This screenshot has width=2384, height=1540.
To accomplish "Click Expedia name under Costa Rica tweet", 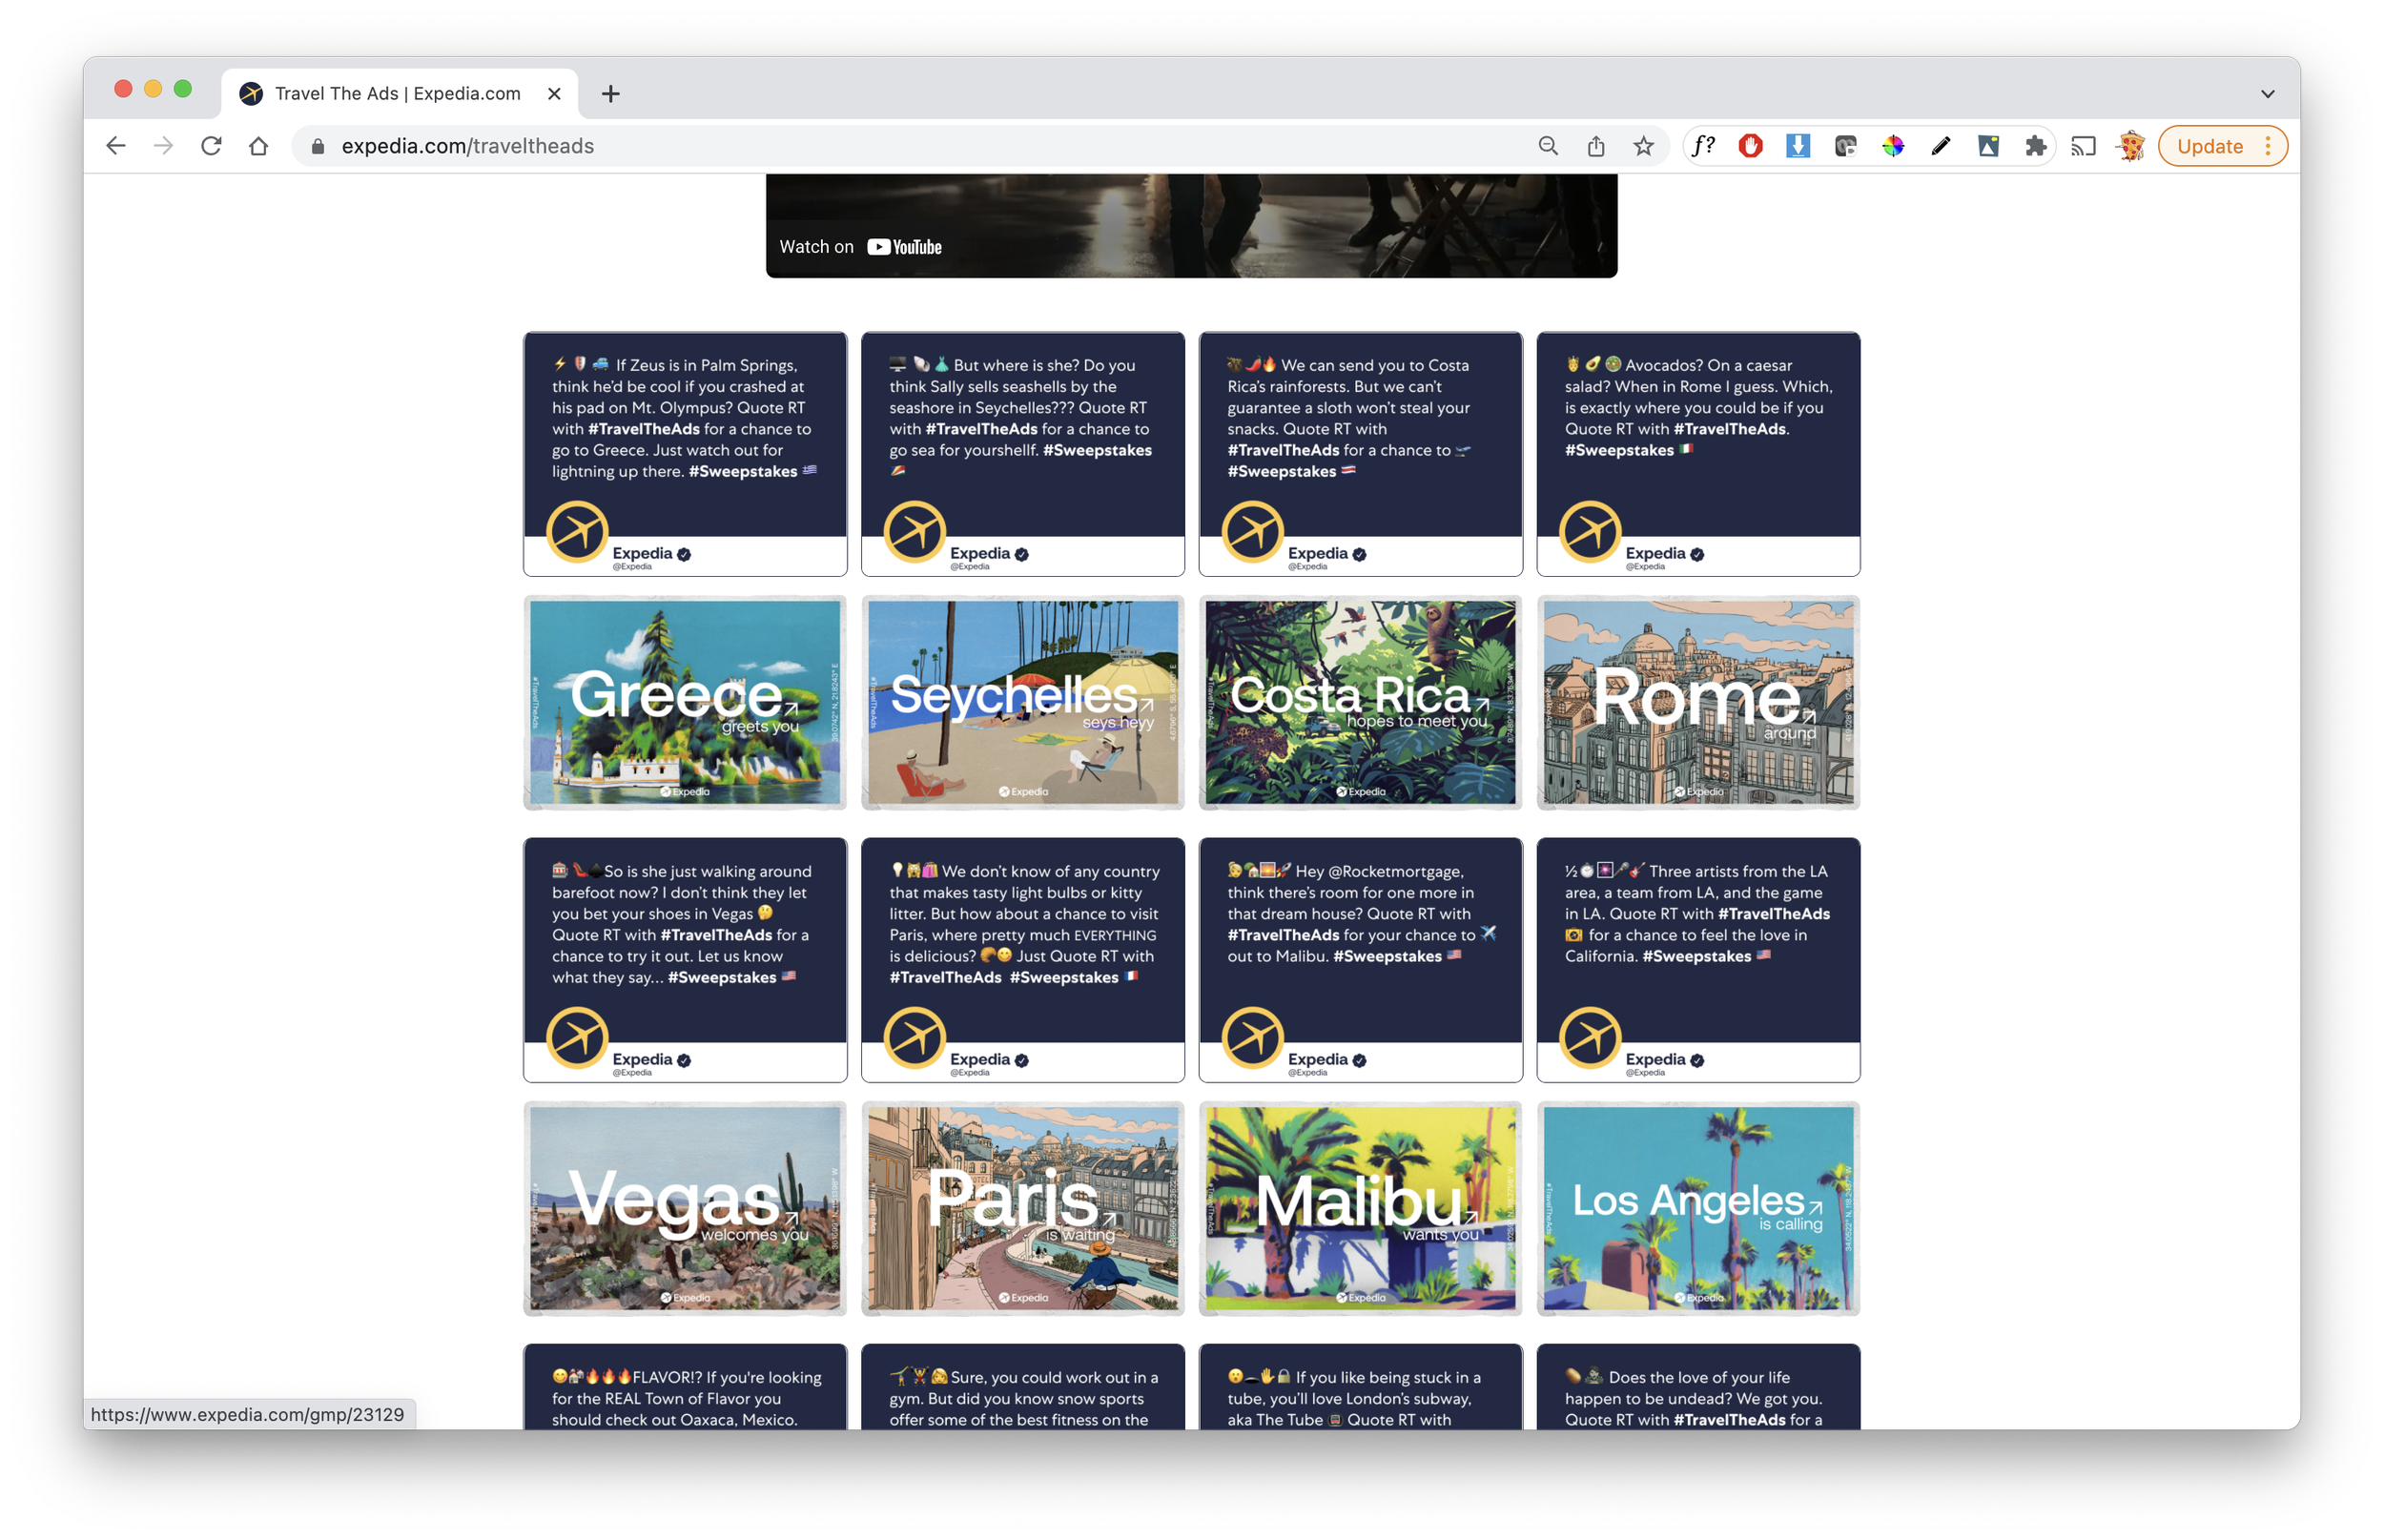I will (x=1317, y=553).
